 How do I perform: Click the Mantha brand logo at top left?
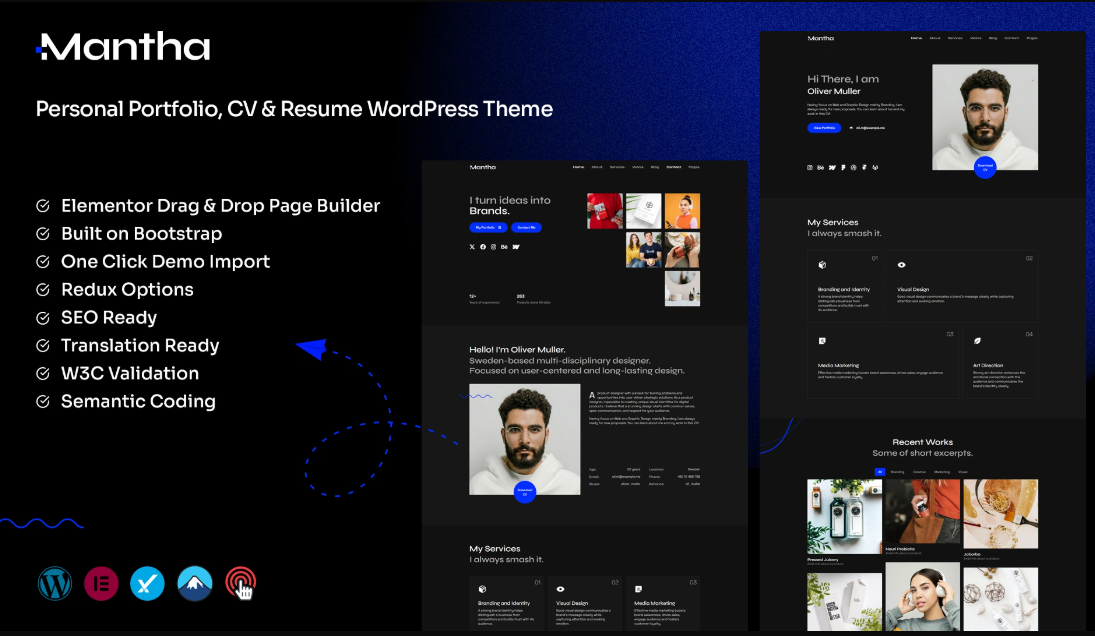coord(123,47)
